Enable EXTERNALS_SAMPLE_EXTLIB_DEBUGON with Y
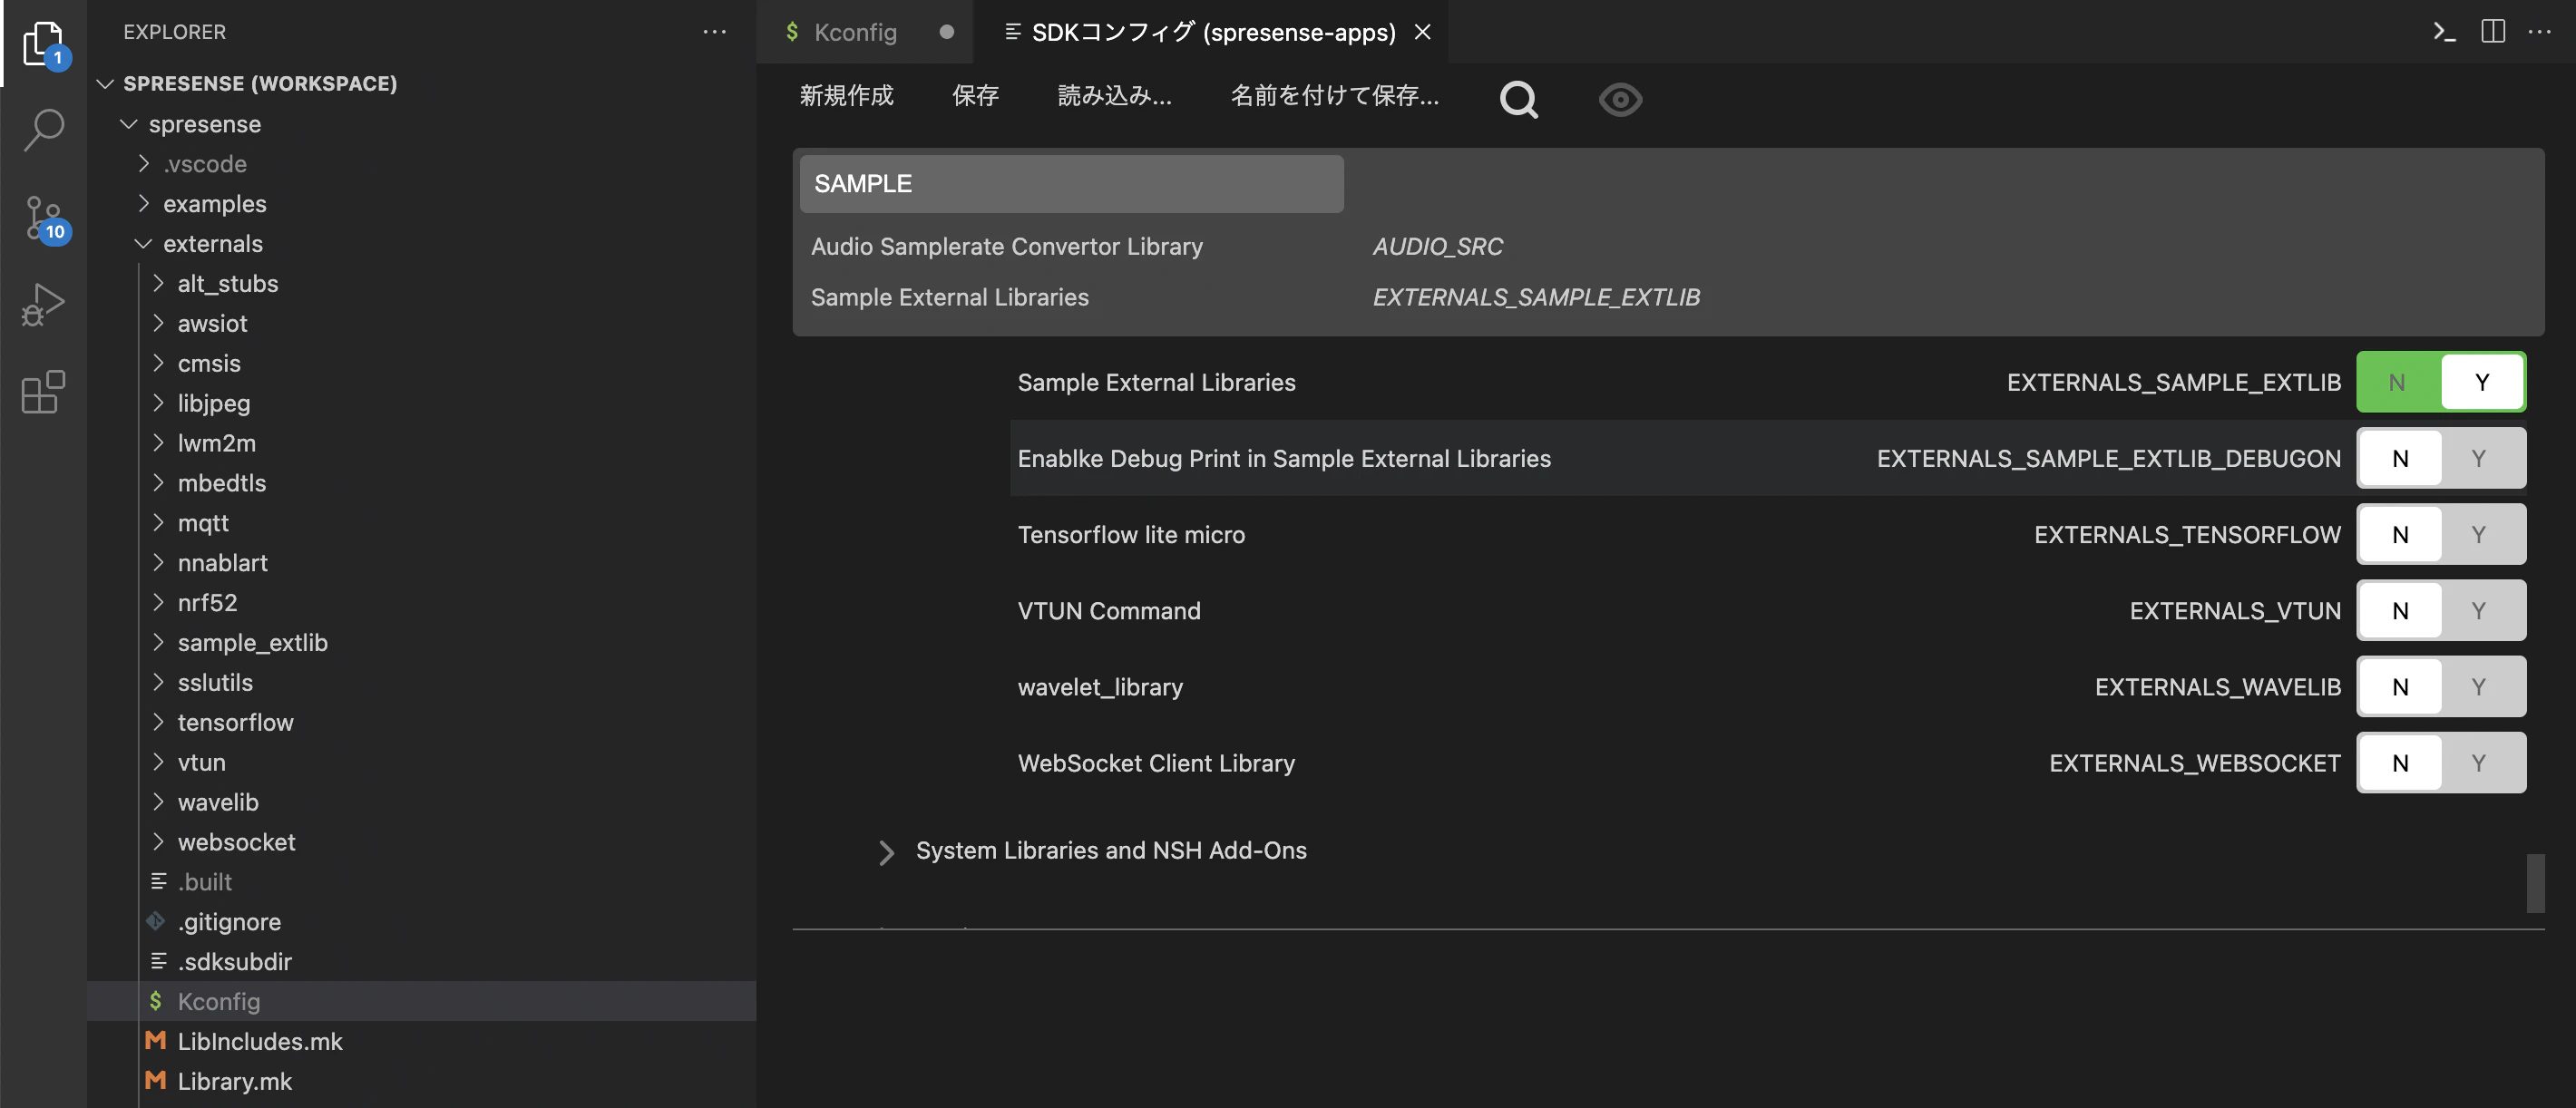The height and width of the screenshot is (1108, 2576). tap(2482, 458)
